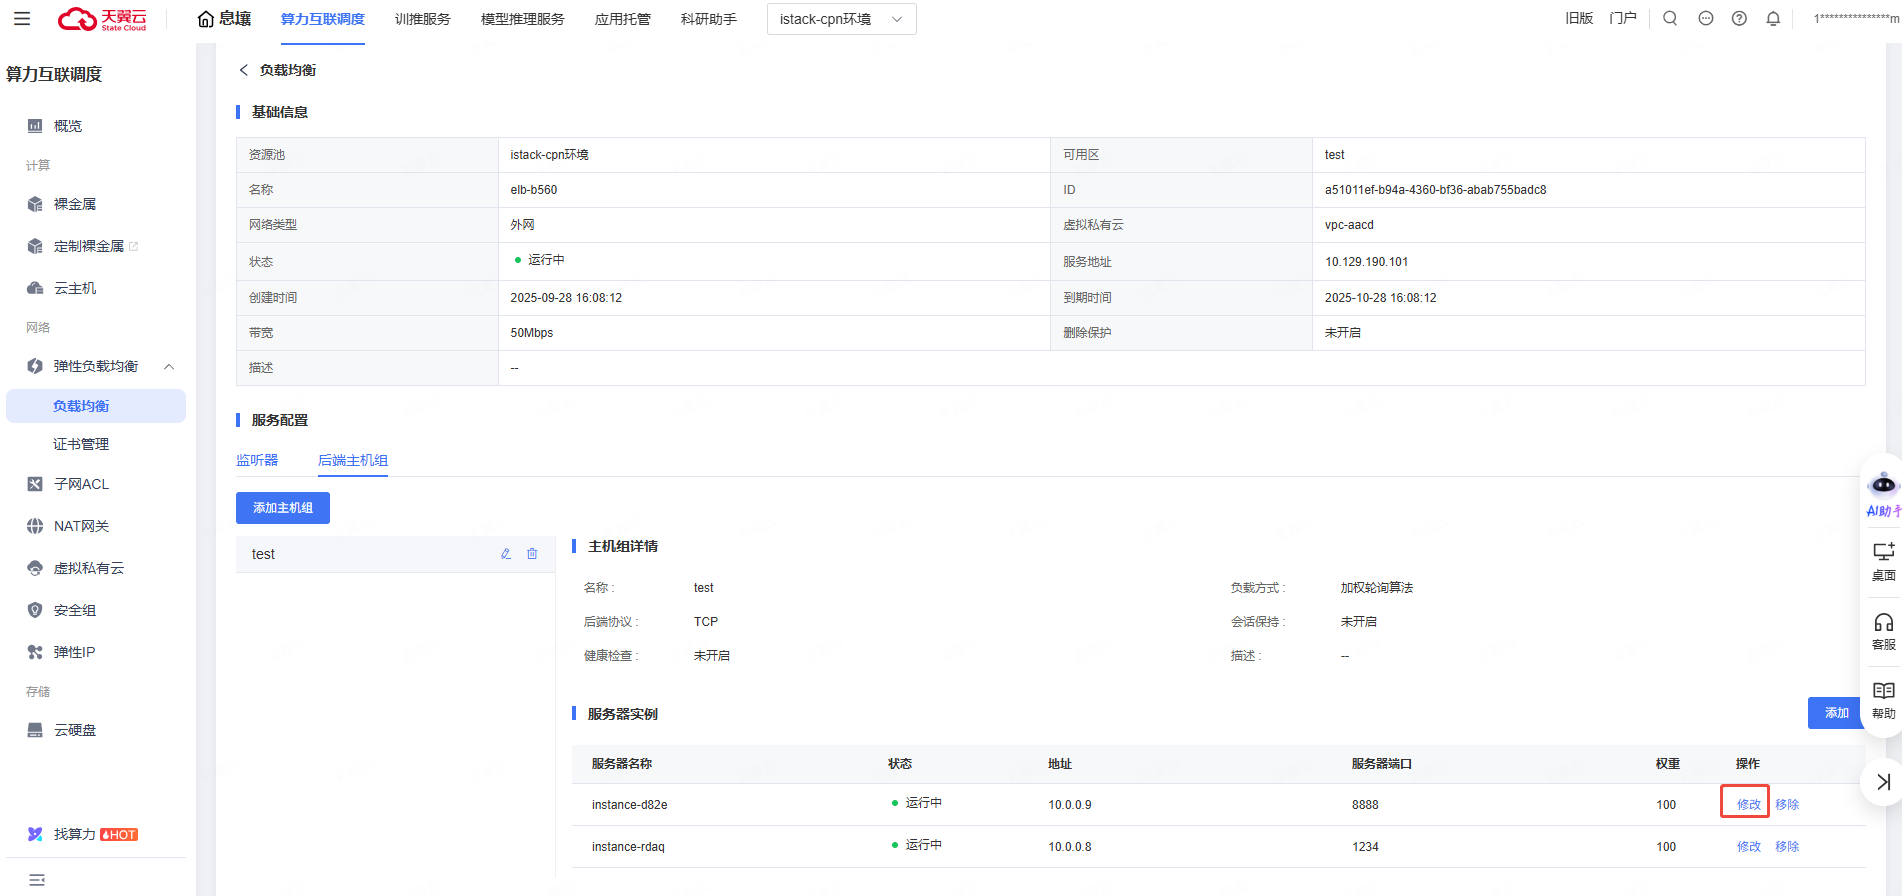Click the back arrow beside 负载均衡 title
This screenshot has width=1902, height=896.
(243, 70)
